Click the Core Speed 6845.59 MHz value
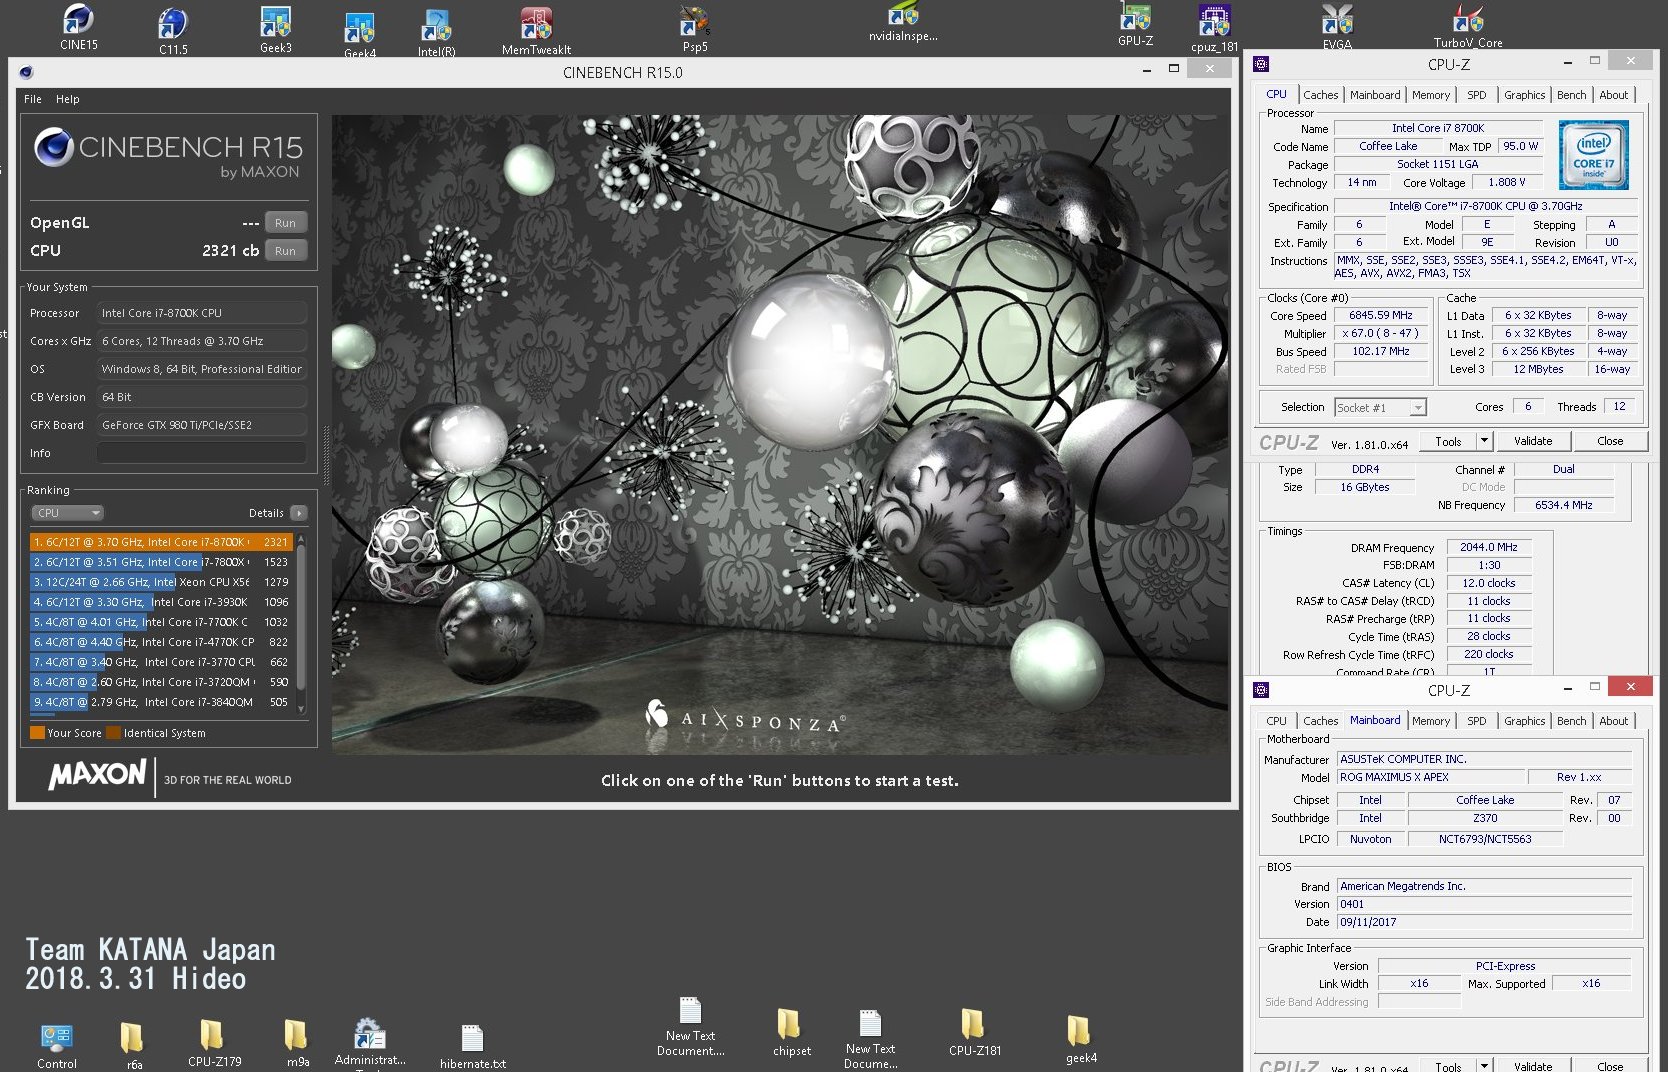This screenshot has width=1668, height=1072. click(1381, 316)
